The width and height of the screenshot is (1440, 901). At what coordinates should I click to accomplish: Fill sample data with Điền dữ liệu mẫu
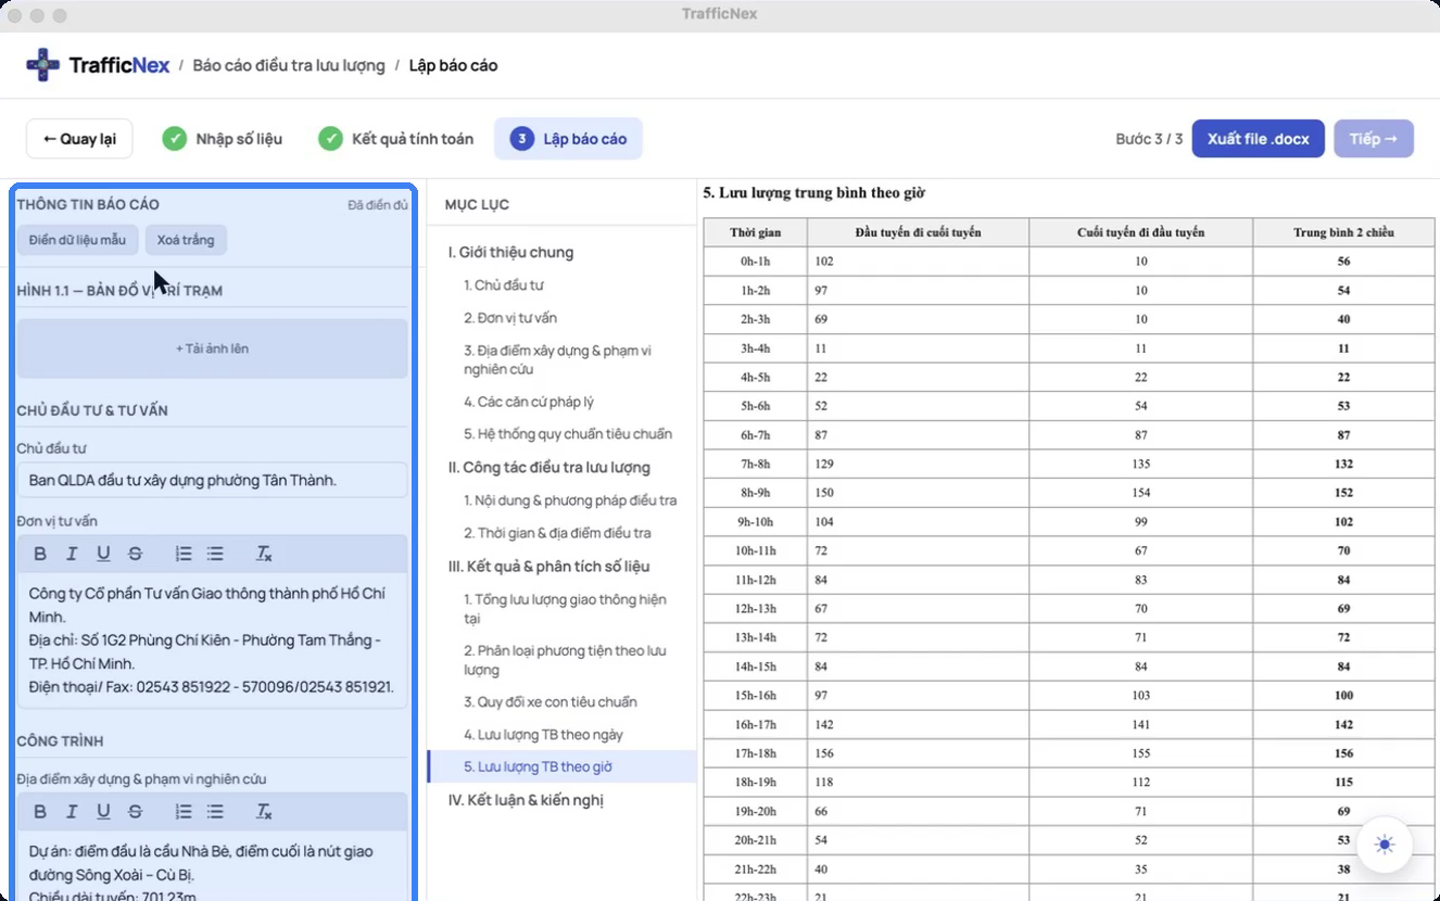[x=77, y=240]
